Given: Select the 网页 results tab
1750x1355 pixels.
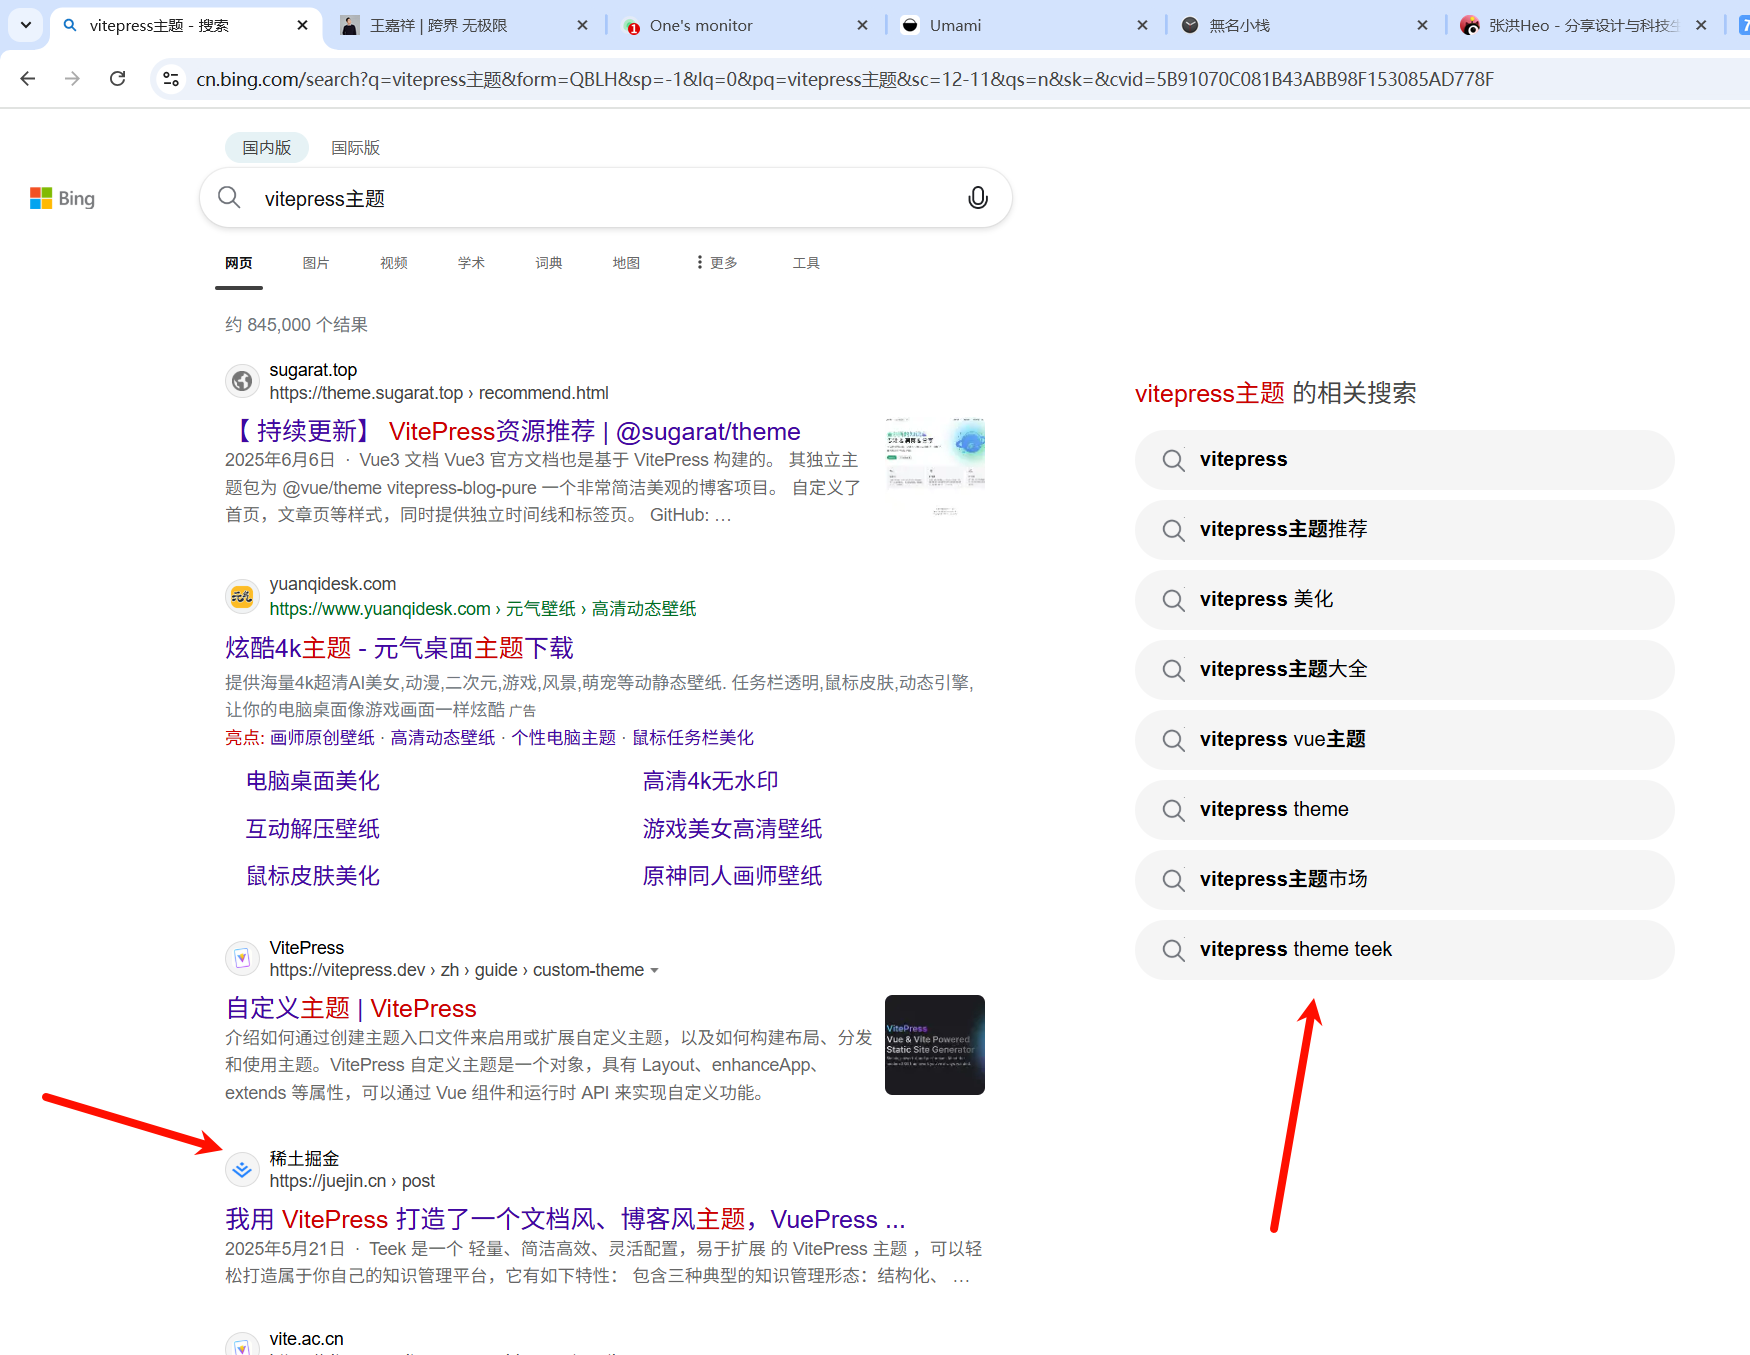Looking at the screenshot, I should [239, 263].
